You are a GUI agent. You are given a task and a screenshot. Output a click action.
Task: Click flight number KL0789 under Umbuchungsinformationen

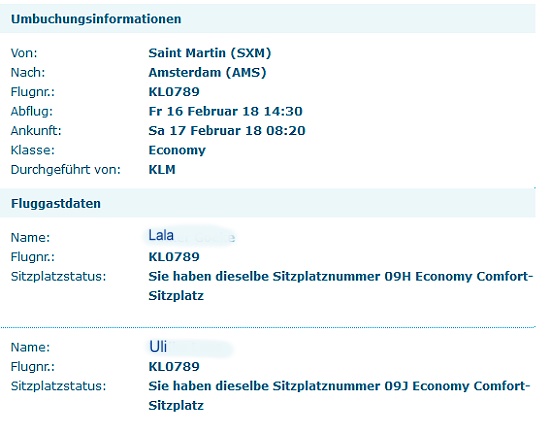[174, 92]
